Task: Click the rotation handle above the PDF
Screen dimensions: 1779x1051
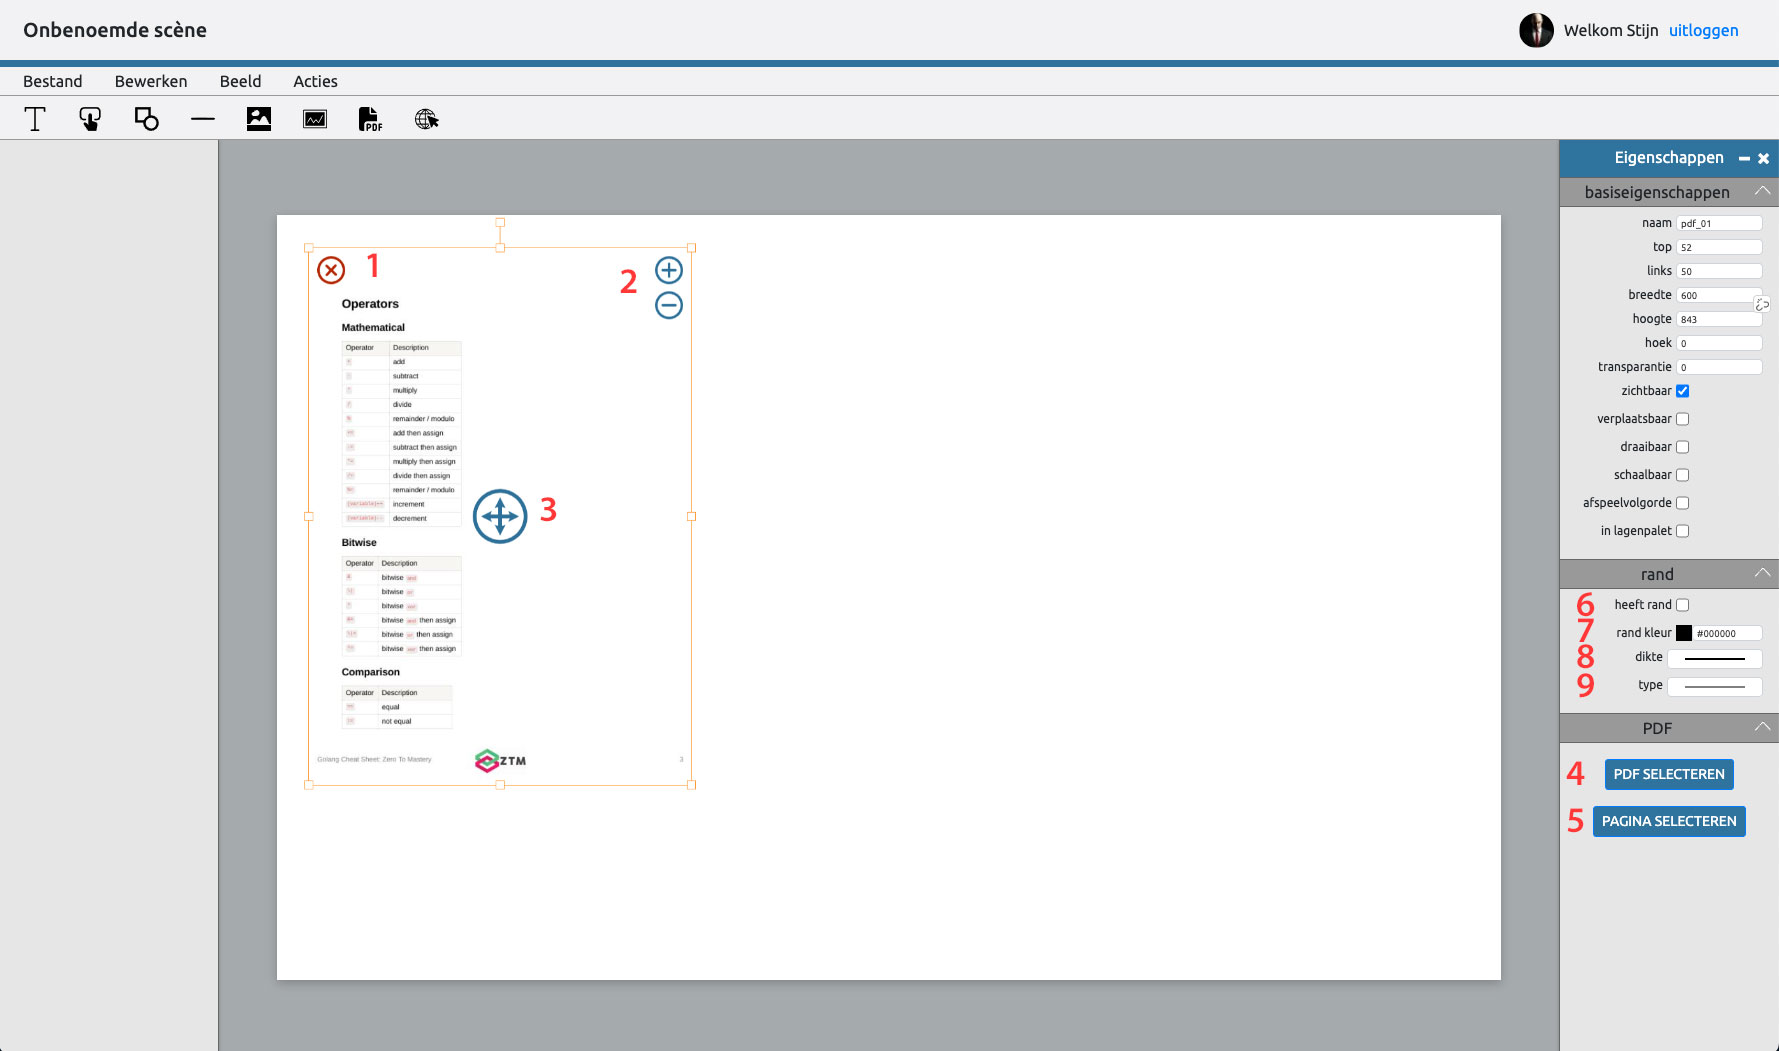Action: pos(500,222)
